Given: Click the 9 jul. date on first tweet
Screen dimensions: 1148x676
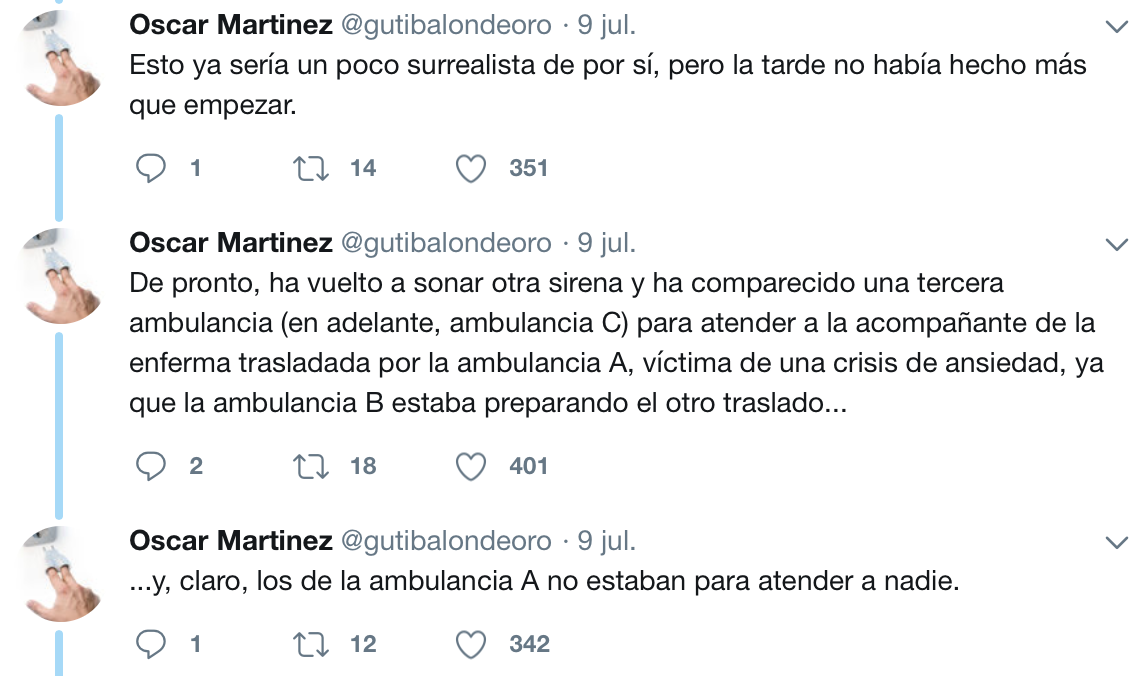Looking at the screenshot, I should tap(606, 25).
